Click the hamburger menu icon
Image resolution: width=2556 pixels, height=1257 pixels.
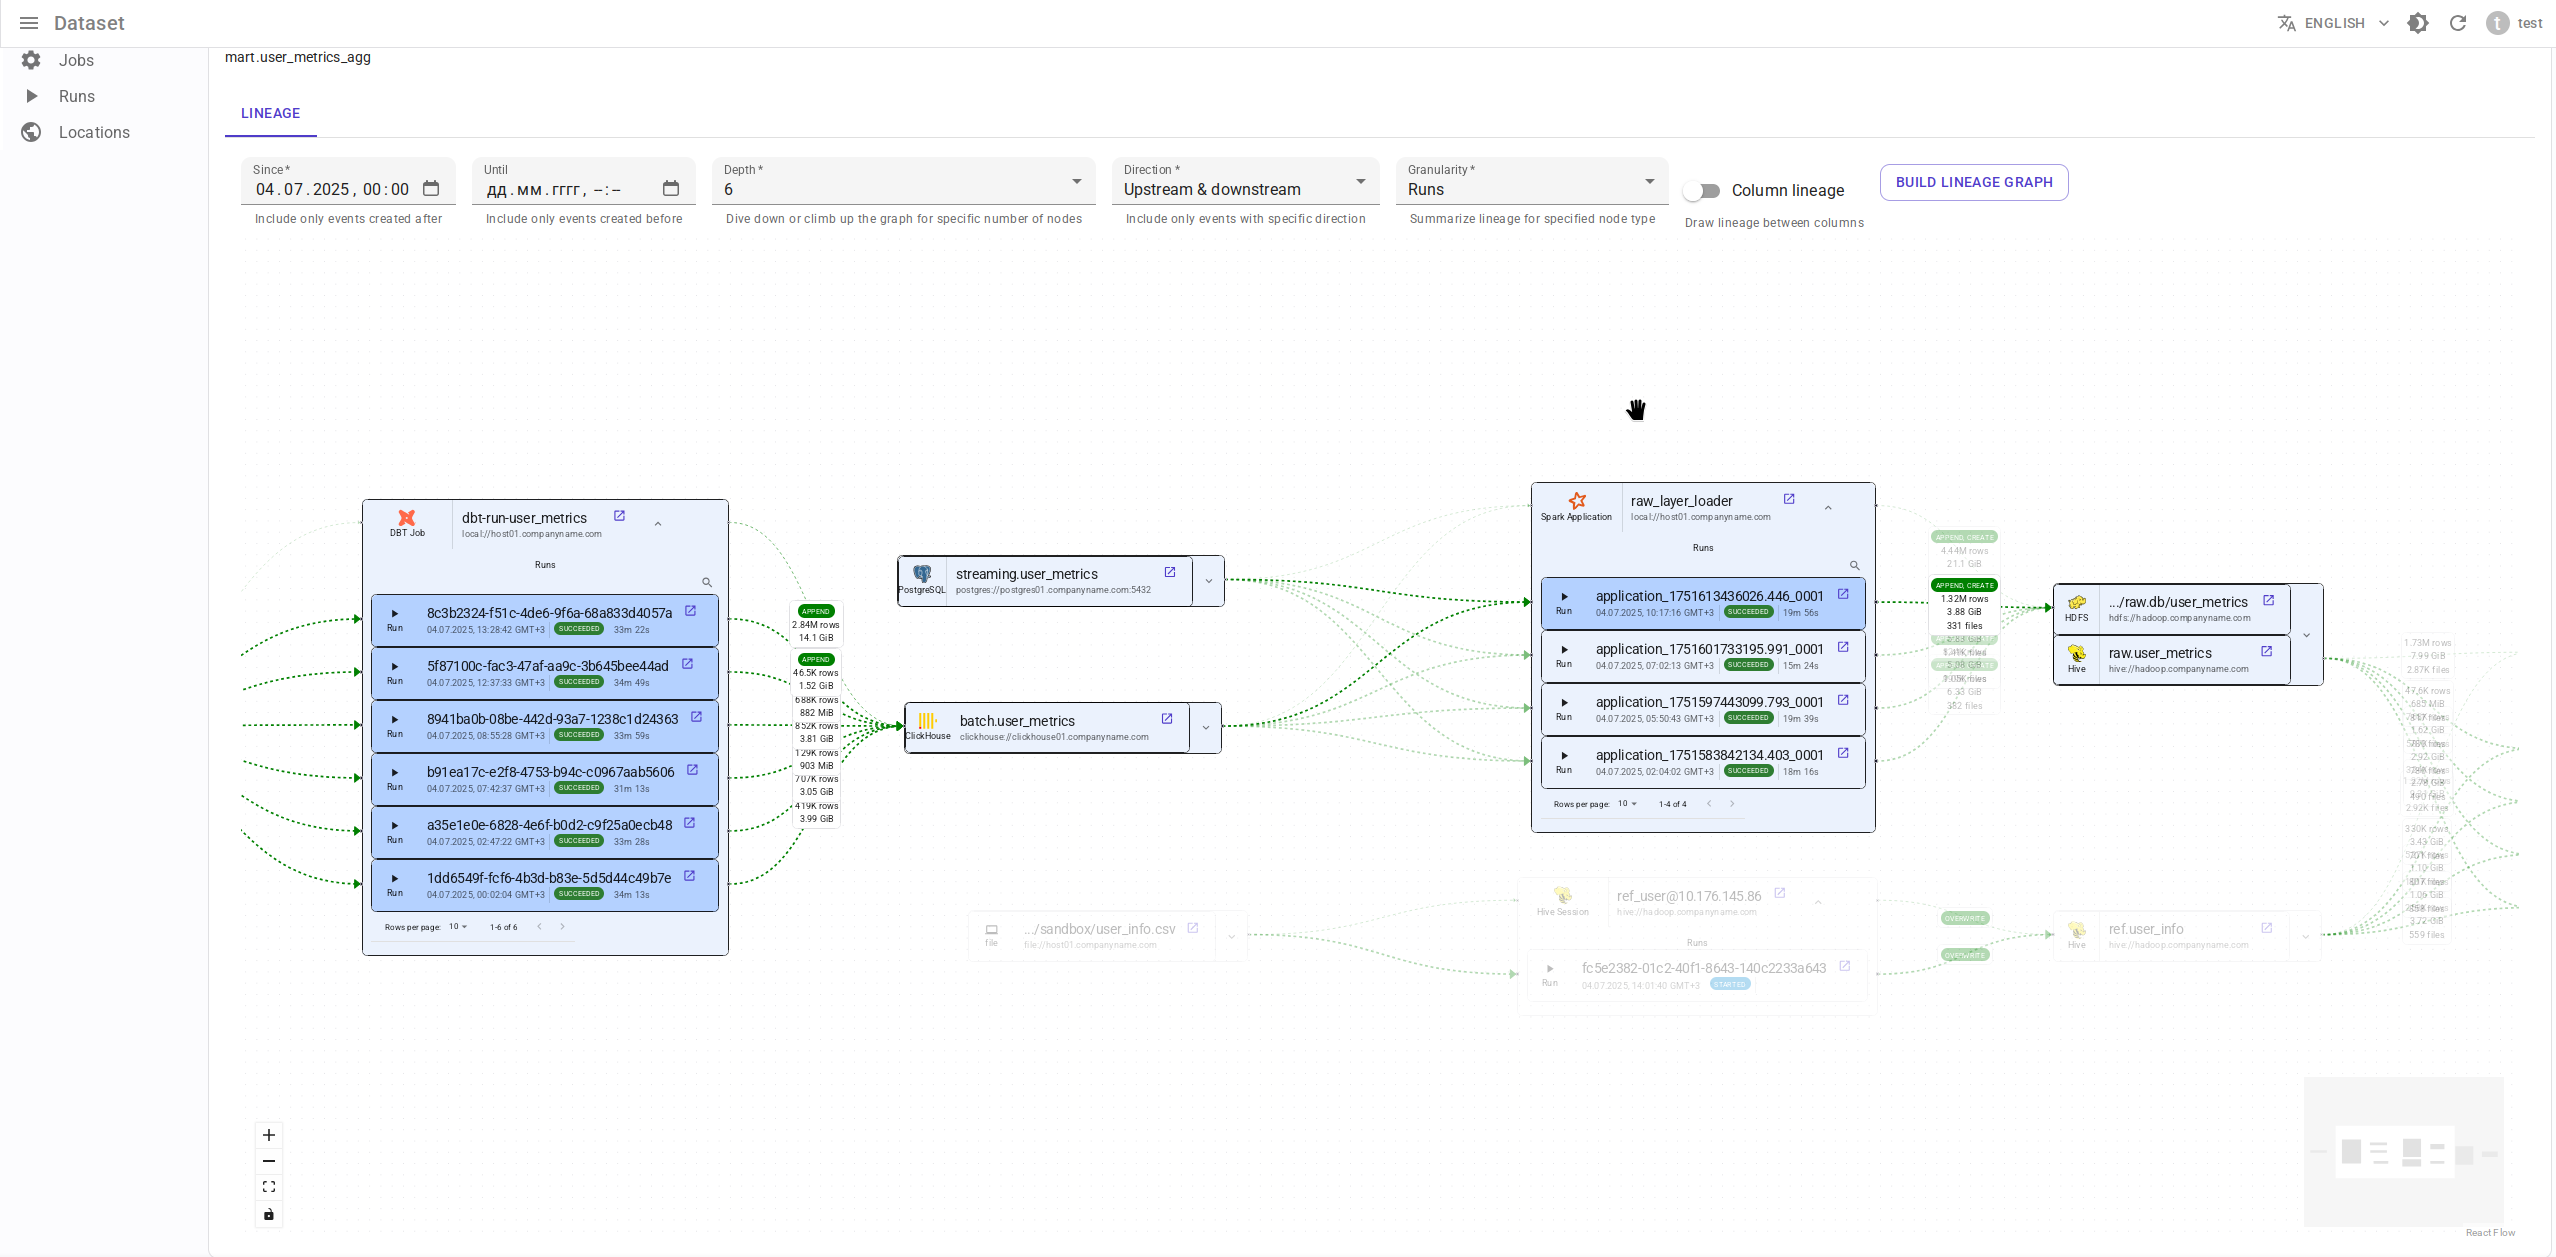coord(29,23)
